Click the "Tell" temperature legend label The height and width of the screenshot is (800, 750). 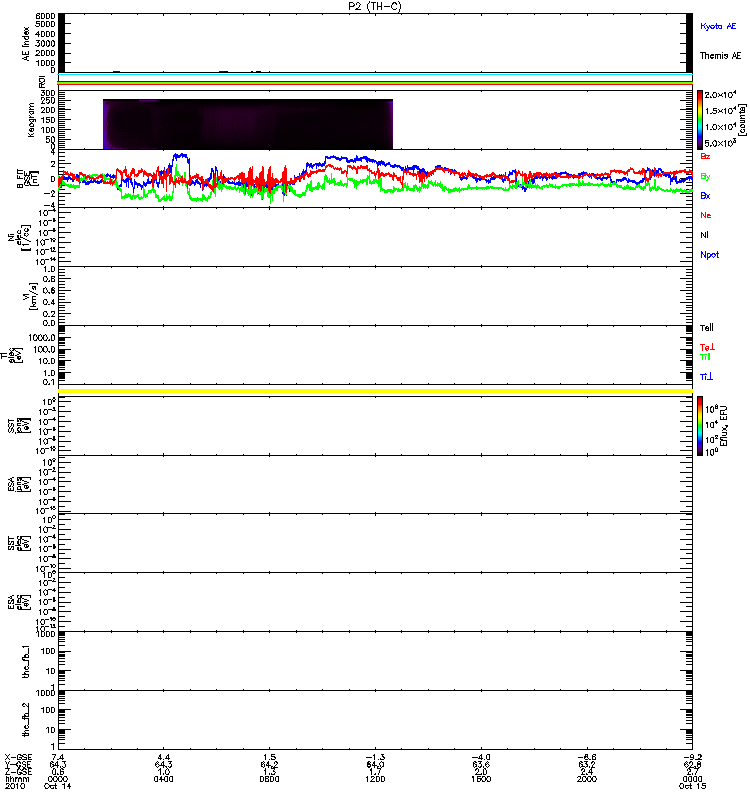(706, 328)
